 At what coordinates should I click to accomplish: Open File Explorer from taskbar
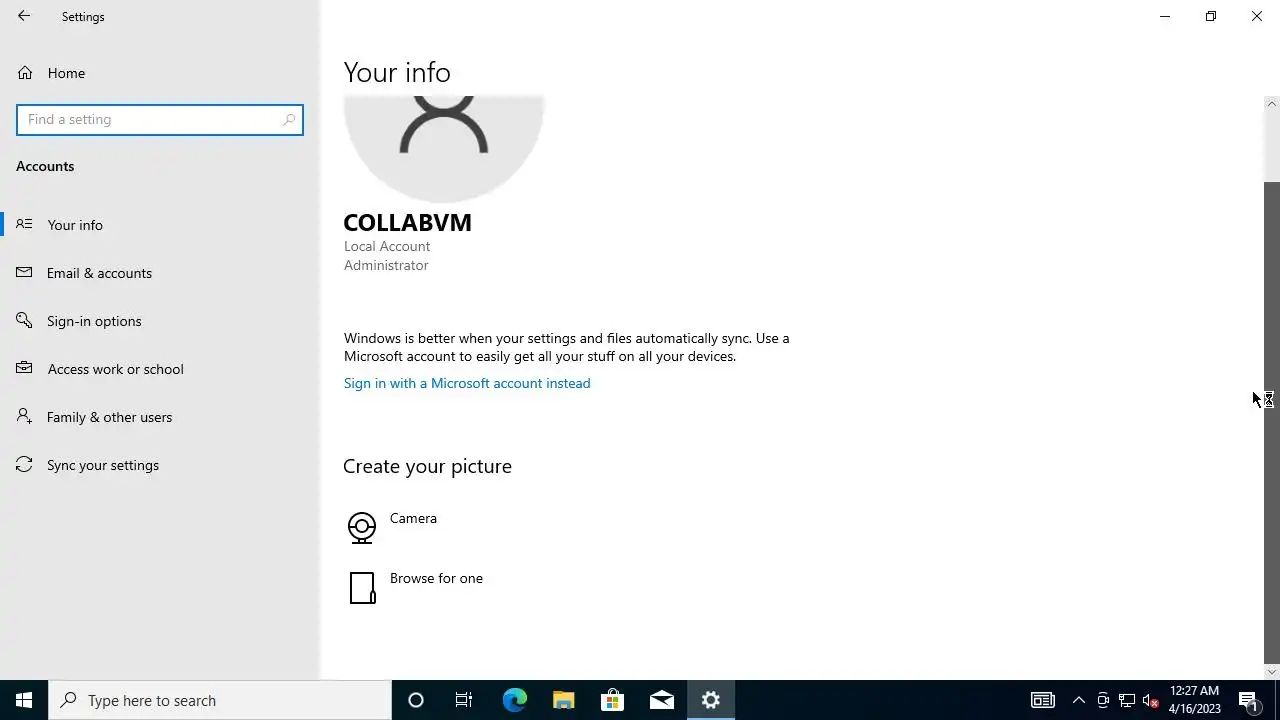(x=563, y=700)
